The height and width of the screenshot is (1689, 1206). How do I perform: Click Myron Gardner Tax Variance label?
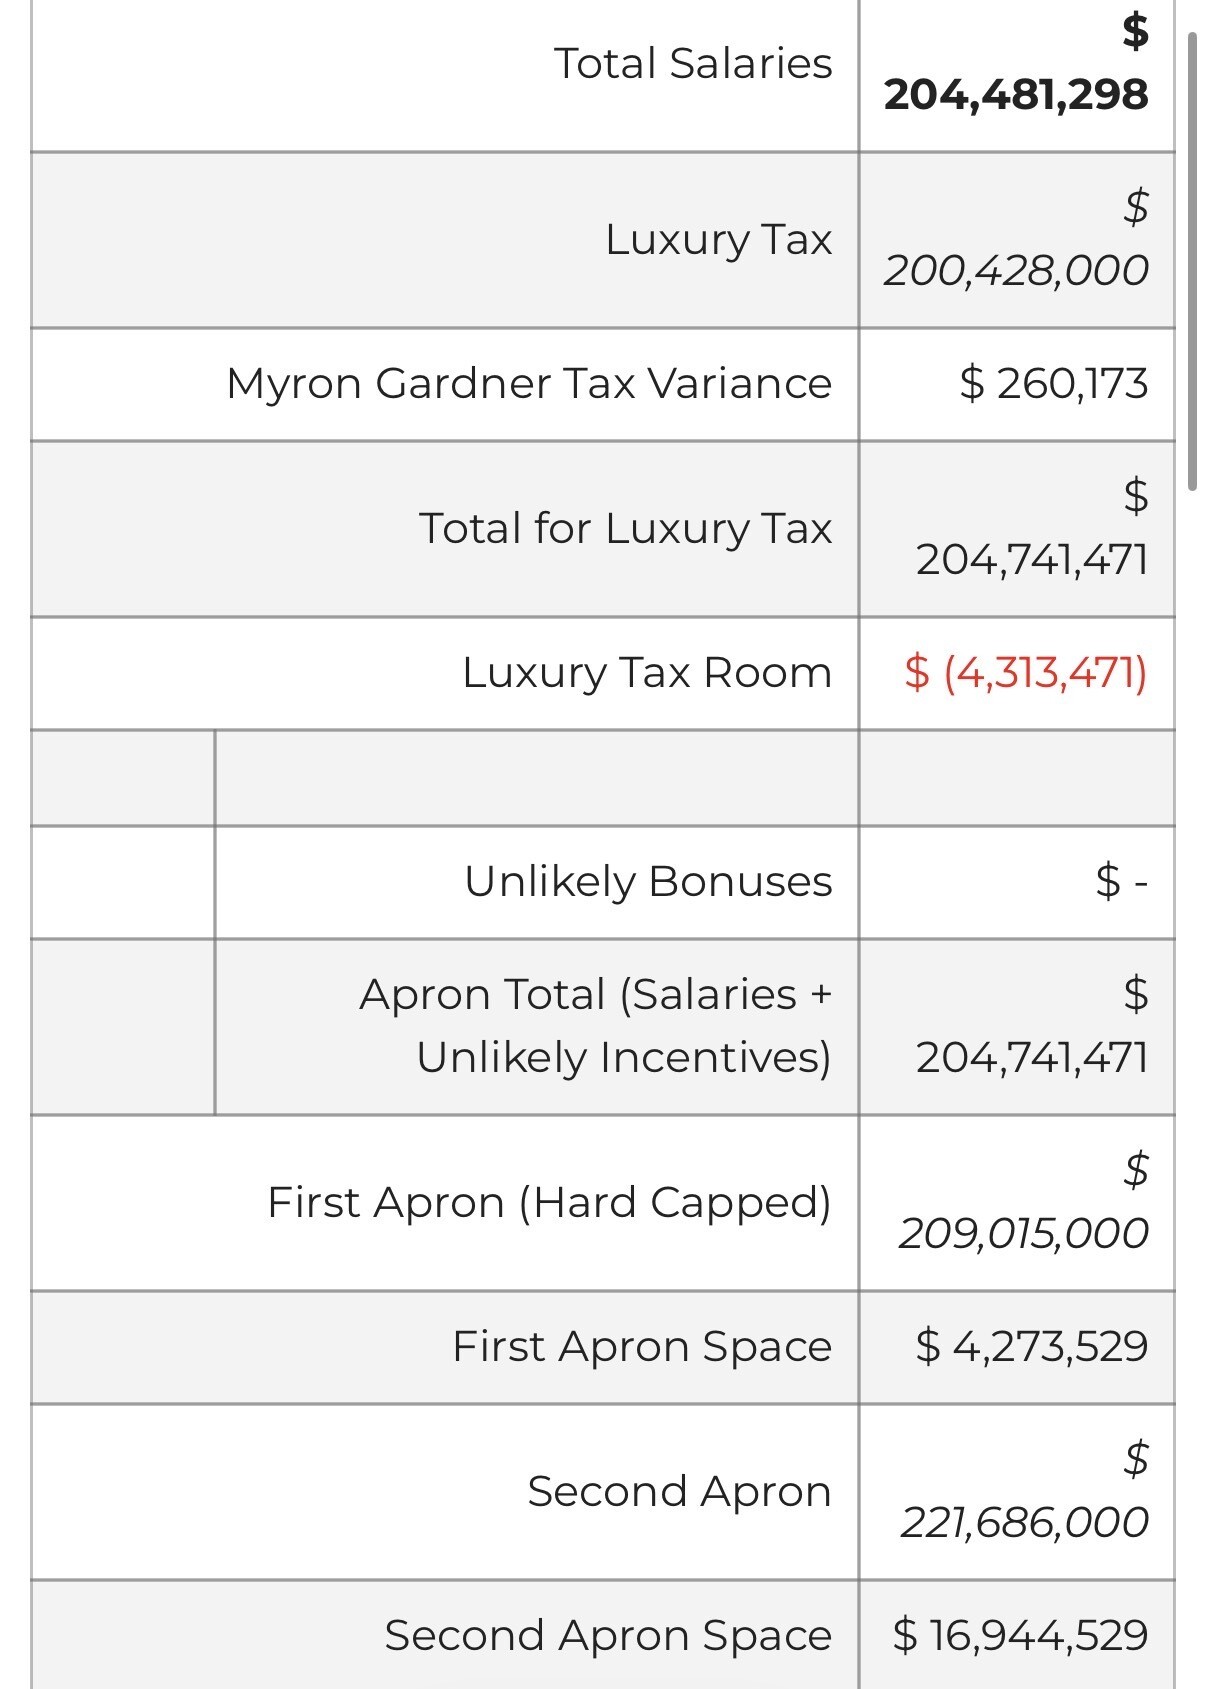point(529,384)
